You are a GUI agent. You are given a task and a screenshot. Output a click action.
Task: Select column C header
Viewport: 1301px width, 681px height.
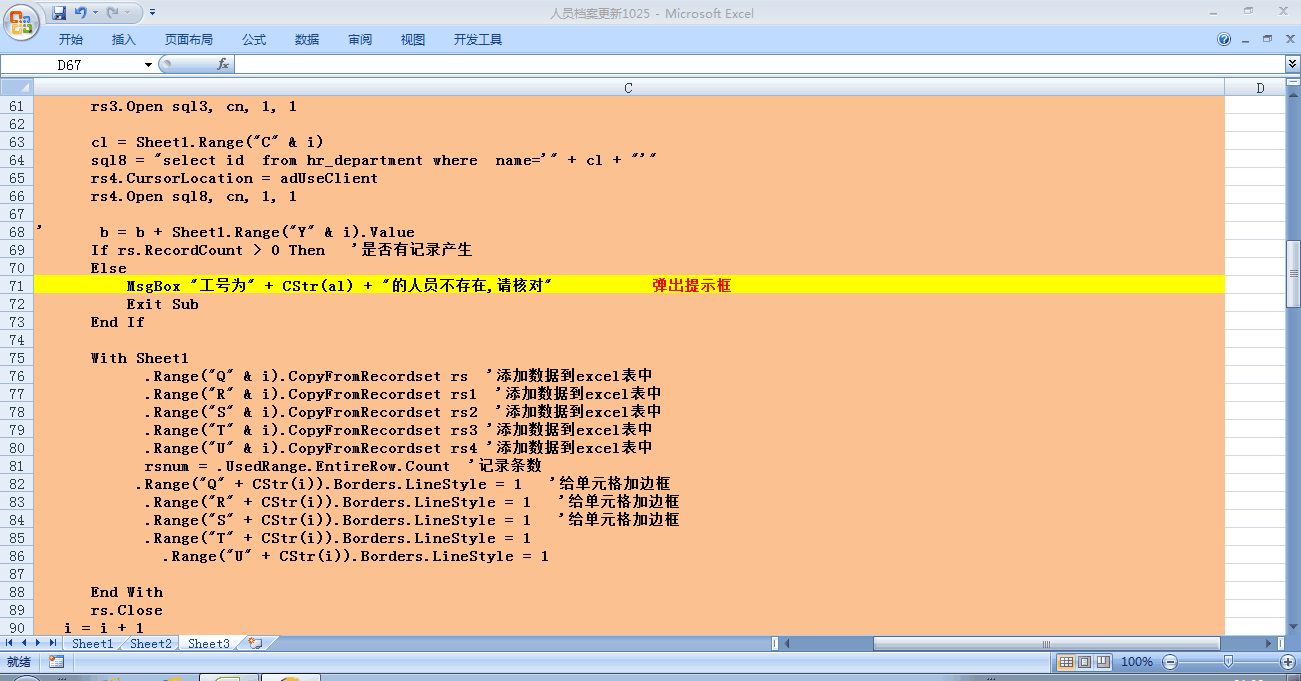[x=629, y=88]
